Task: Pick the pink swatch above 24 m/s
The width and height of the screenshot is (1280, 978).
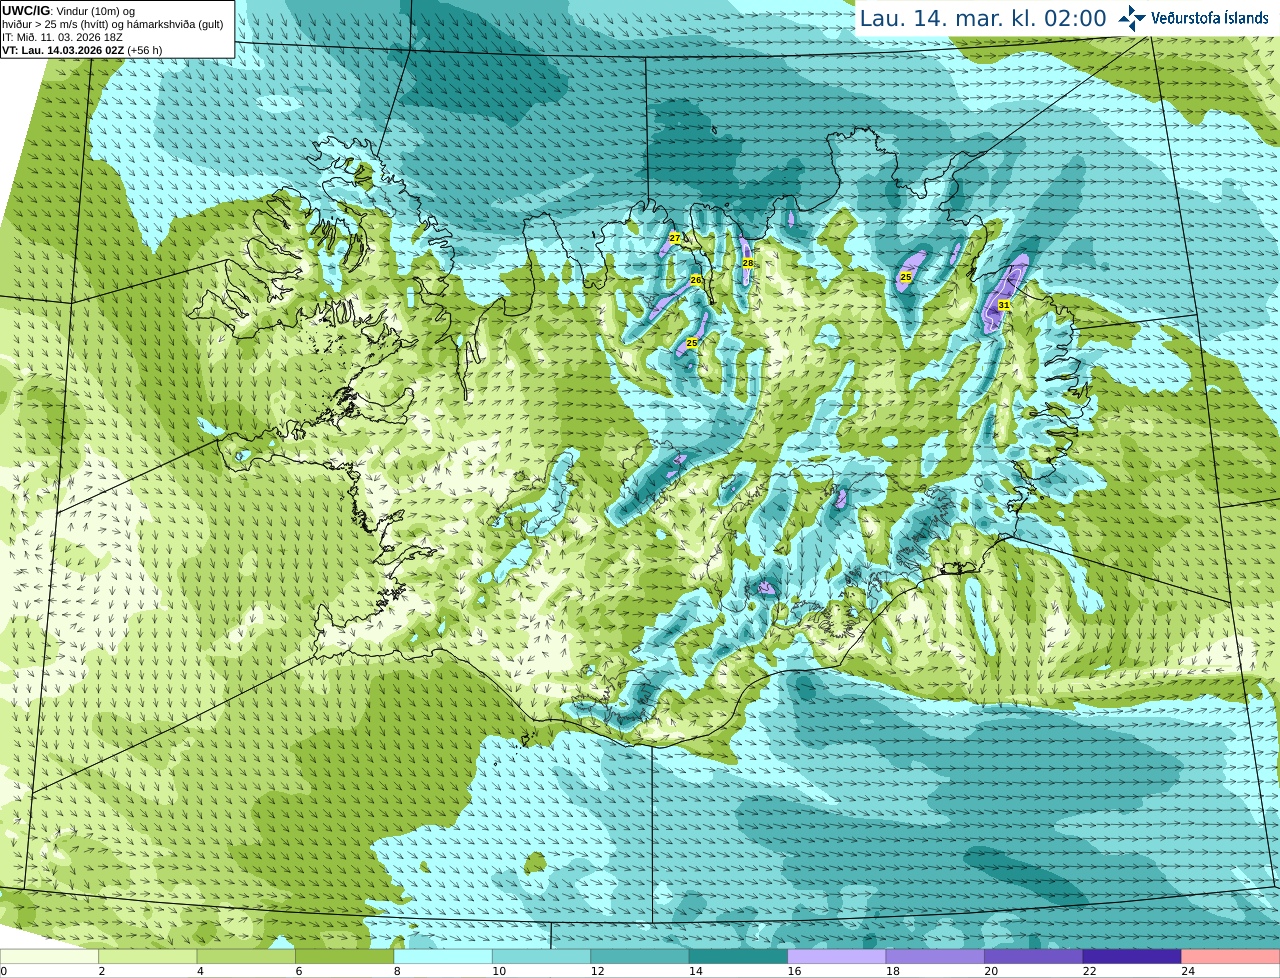Action: [x=1231, y=956]
